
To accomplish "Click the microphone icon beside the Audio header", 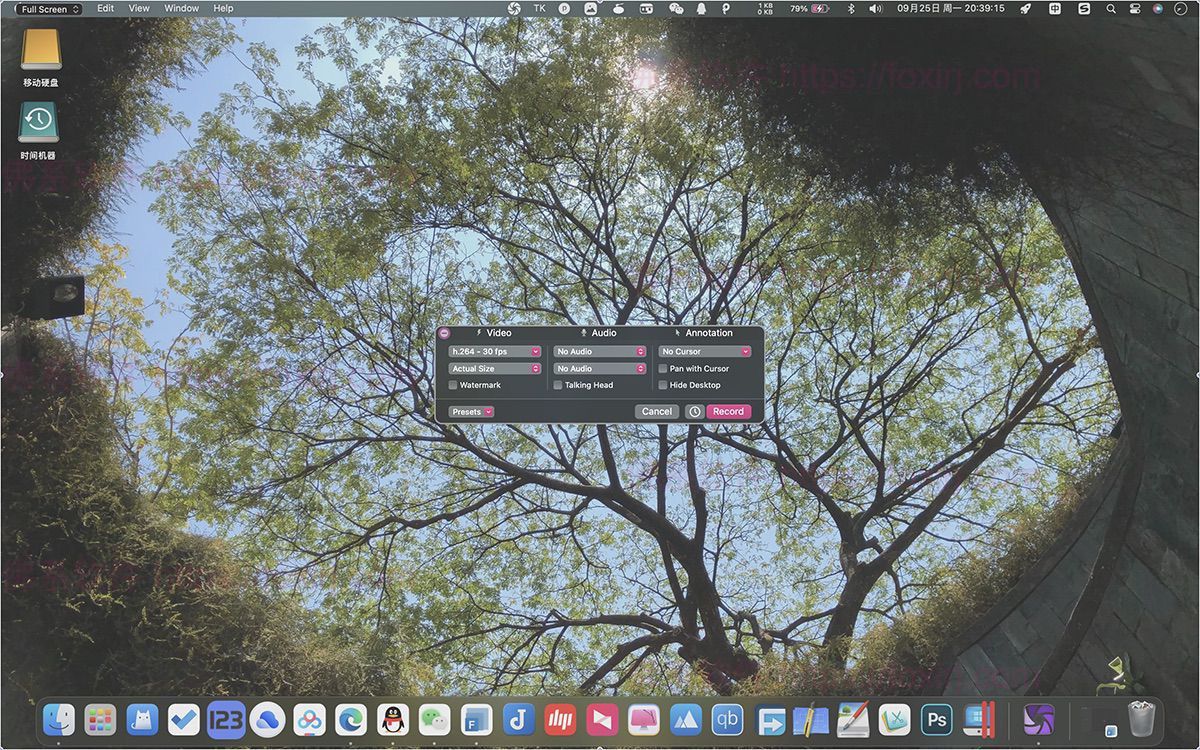I will (583, 333).
